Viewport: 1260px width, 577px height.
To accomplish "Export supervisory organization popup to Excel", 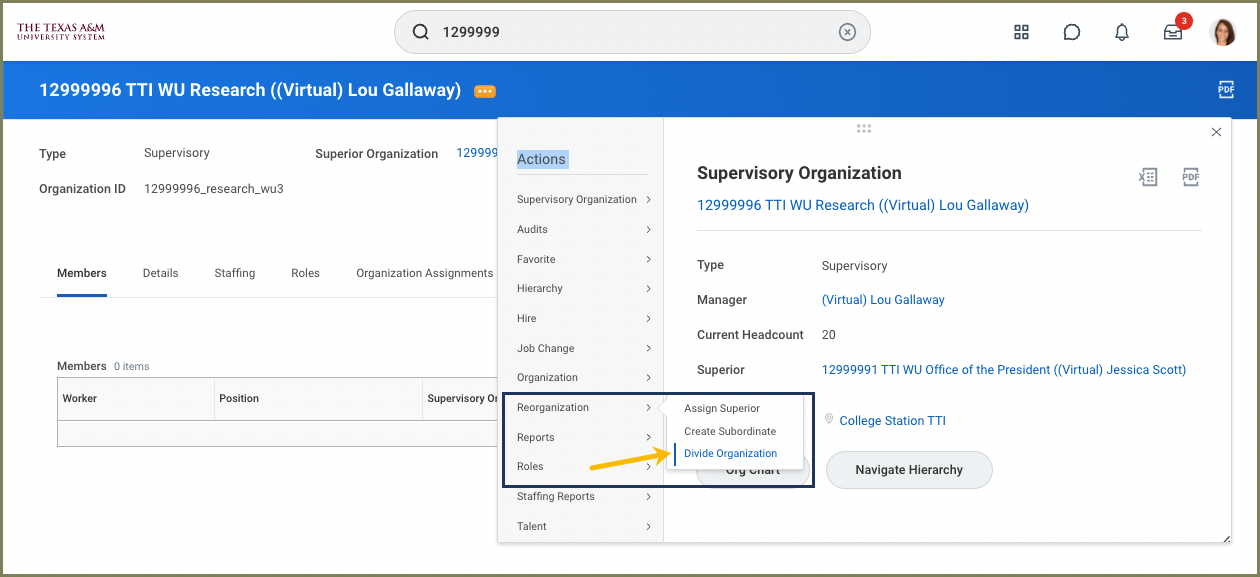I will (1148, 177).
